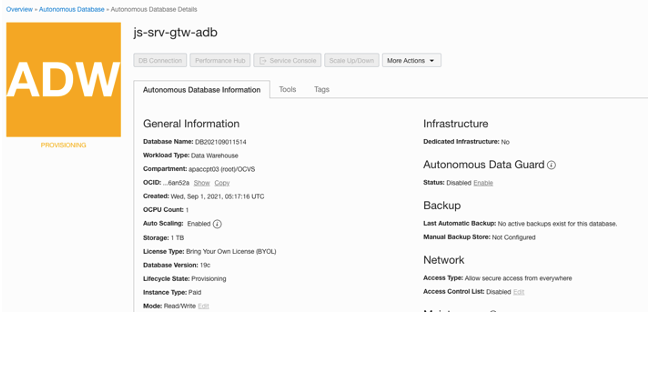The height and width of the screenshot is (373, 656).
Task: Click the Service Console external-link icon
Action: (x=263, y=61)
